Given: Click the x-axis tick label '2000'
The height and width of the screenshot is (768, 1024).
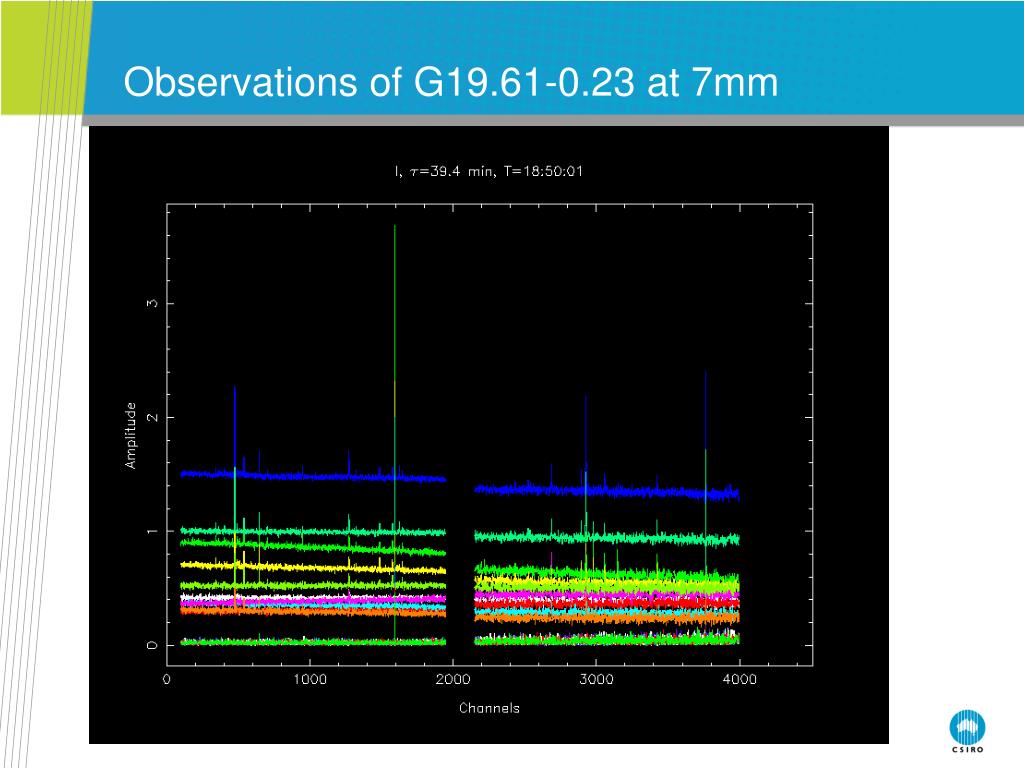Looking at the screenshot, I should point(453,679).
